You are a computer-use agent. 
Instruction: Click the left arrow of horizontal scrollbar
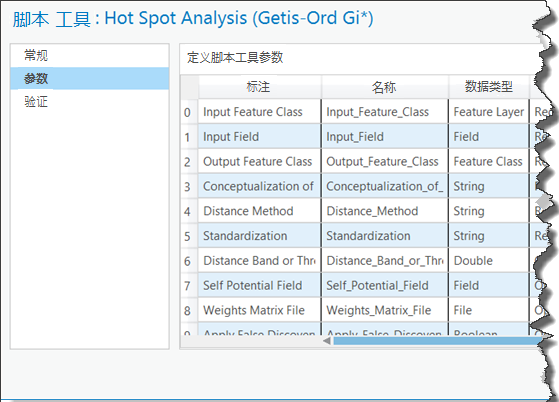[327, 341]
